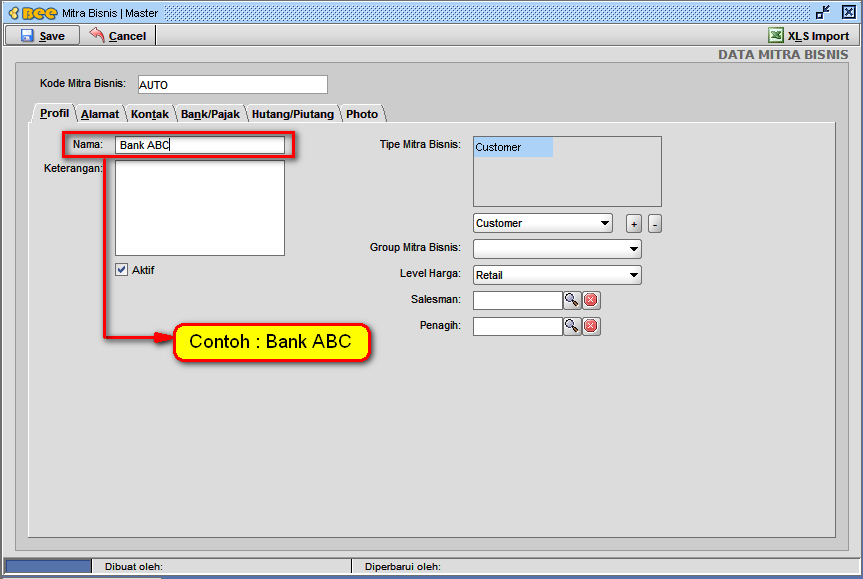Clear Penagih field with red icon
Viewport: 863px width, 579px height.
[591, 326]
